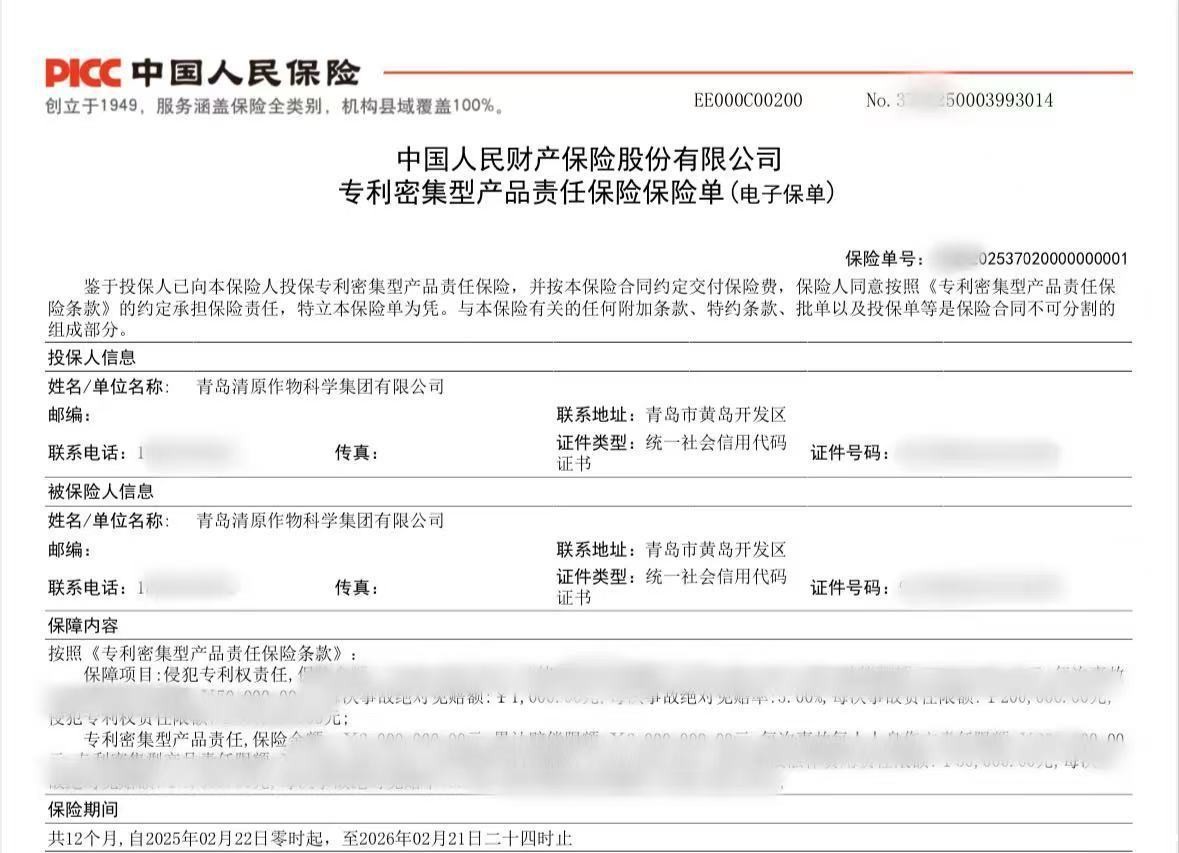Click the form code EE000C00200

748,100
